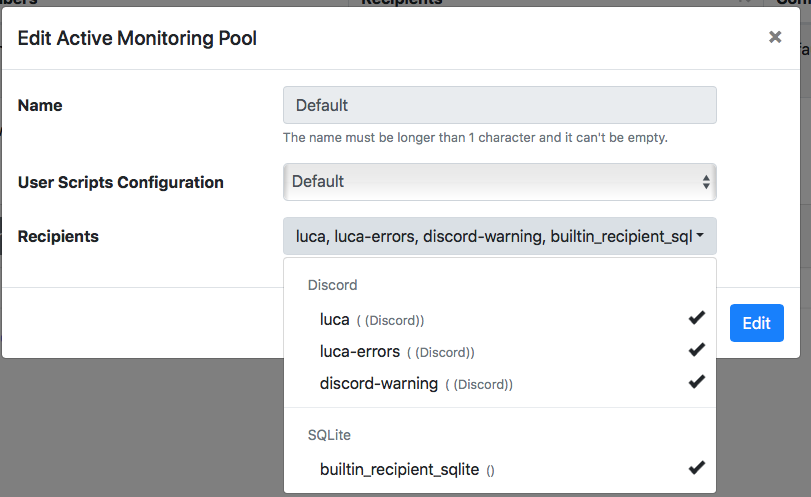Collapse the Recipients multi-select dropdown
This screenshot has height=497, width=811.
[500, 236]
